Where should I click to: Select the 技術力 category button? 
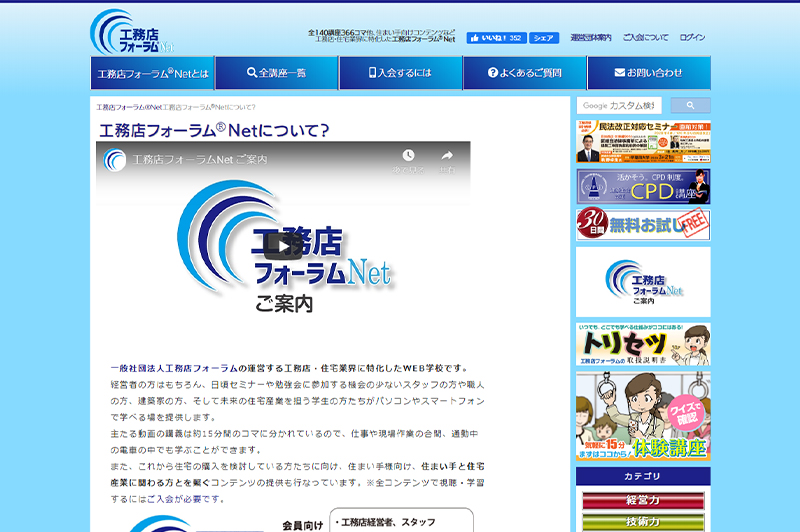pos(643,522)
